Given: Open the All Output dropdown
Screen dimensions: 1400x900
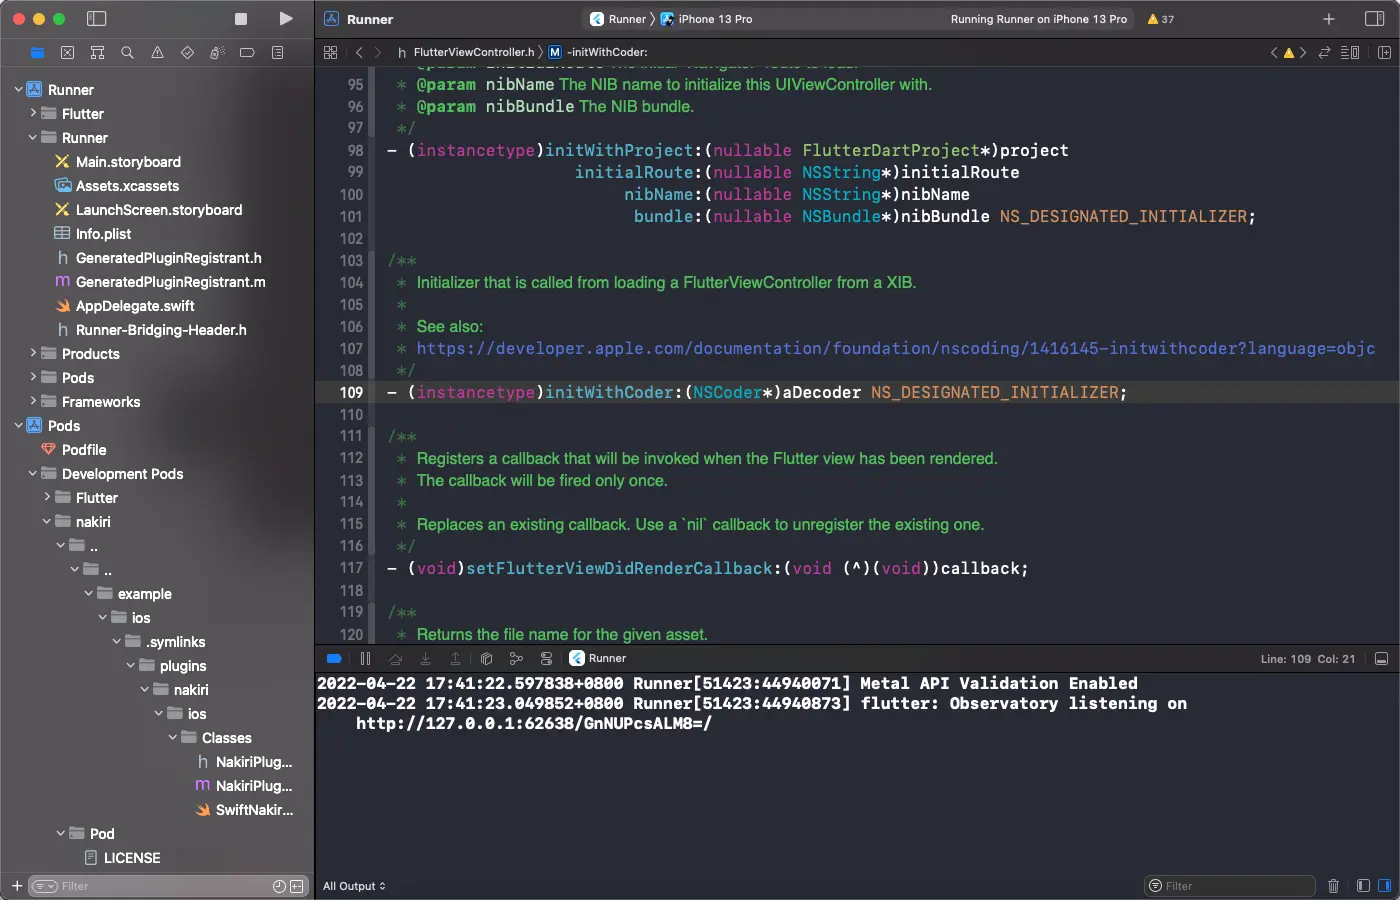Looking at the screenshot, I should 354,886.
